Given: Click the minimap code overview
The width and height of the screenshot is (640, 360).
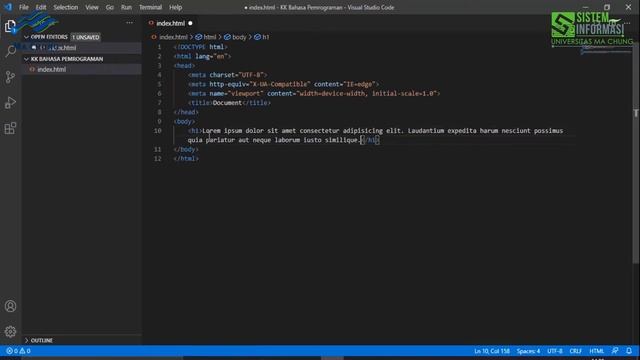Looking at the screenshot, I should coord(606,51).
